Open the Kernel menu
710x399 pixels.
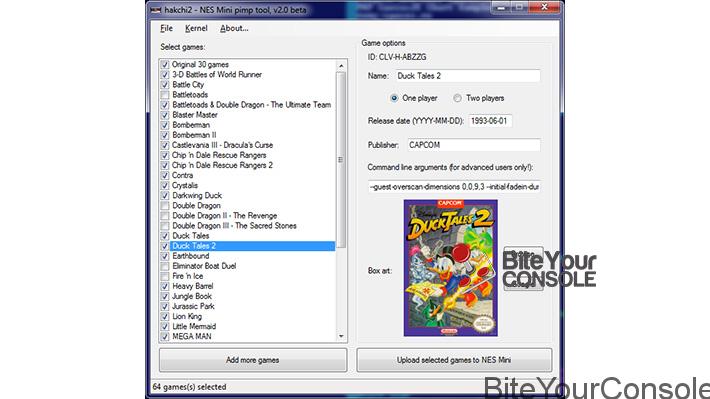(x=196, y=28)
